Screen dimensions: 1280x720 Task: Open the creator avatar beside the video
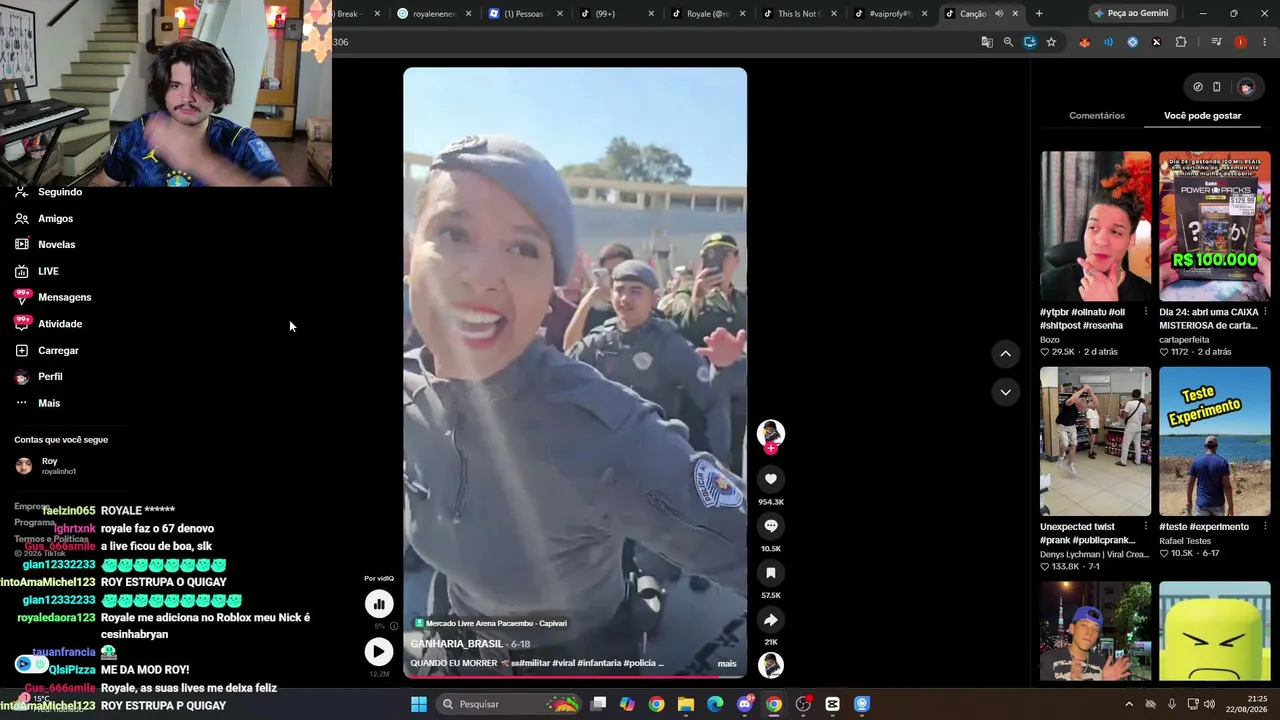point(770,433)
